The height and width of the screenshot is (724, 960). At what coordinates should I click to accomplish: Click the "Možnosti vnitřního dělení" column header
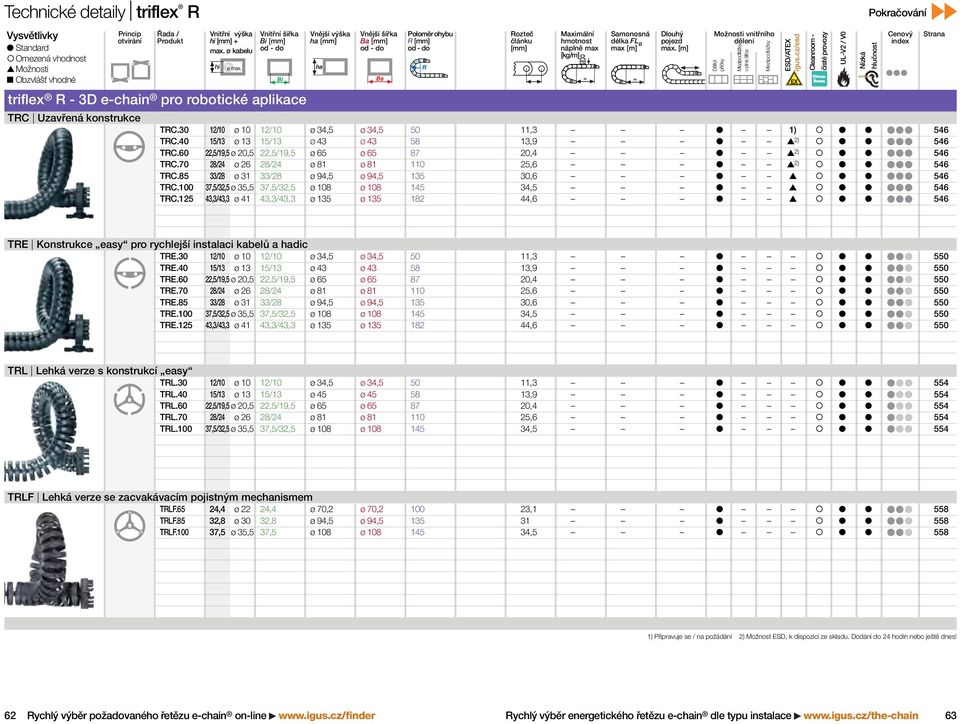(x=744, y=37)
